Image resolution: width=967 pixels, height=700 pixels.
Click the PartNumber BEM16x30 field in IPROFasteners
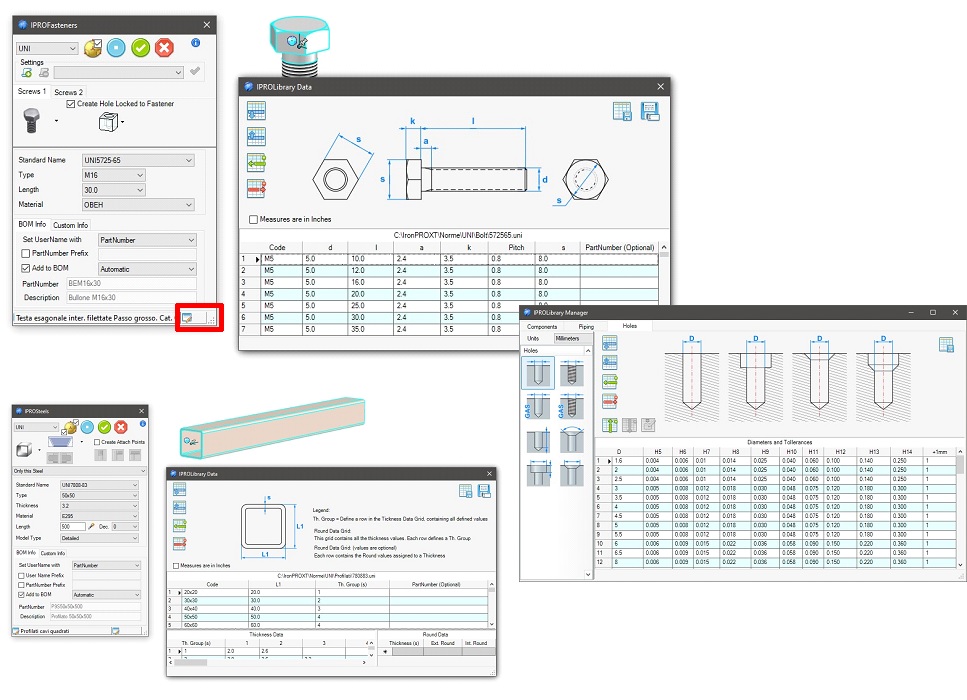[131, 284]
